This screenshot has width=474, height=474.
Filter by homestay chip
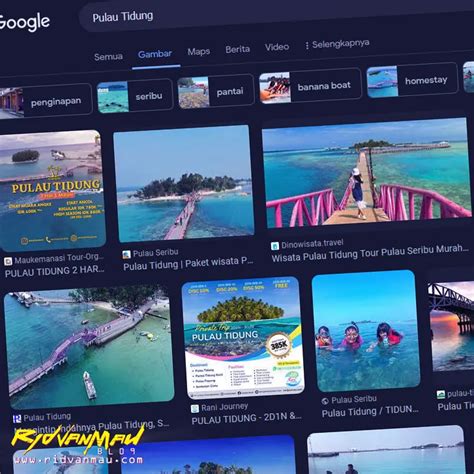[x=413, y=80]
